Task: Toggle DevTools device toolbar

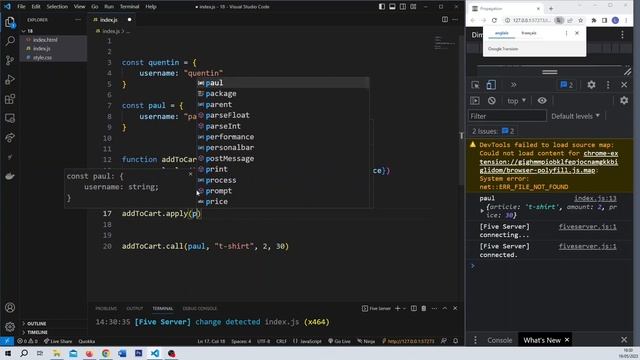Action: click(491, 85)
